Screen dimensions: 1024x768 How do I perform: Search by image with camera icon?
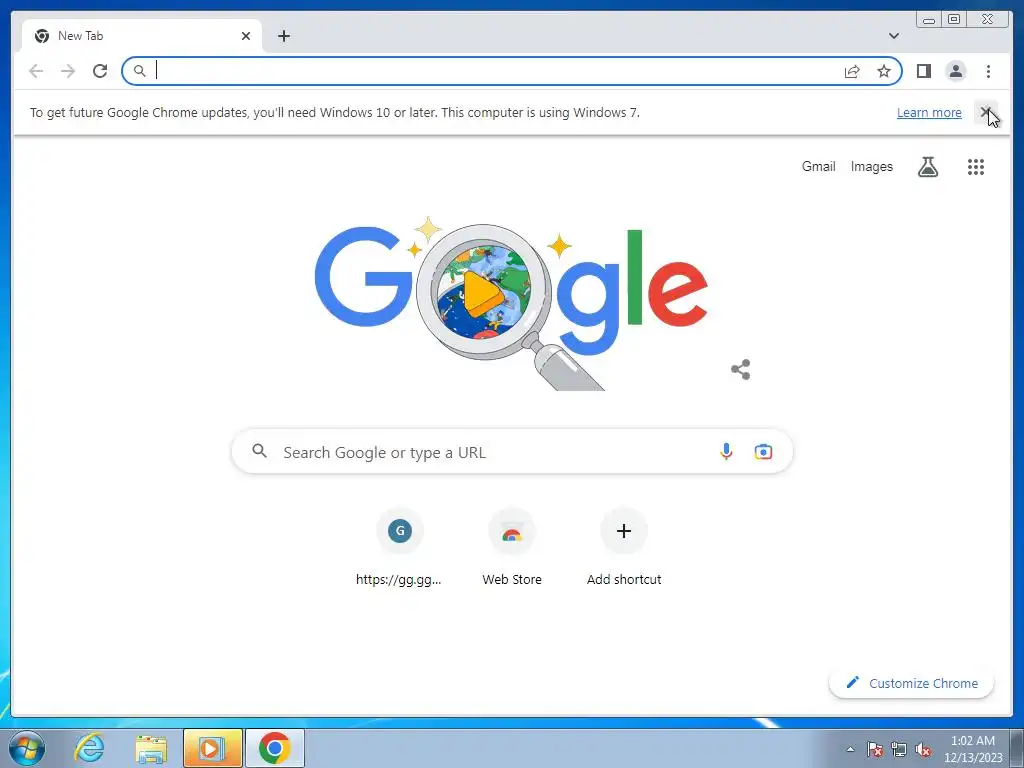[763, 451]
